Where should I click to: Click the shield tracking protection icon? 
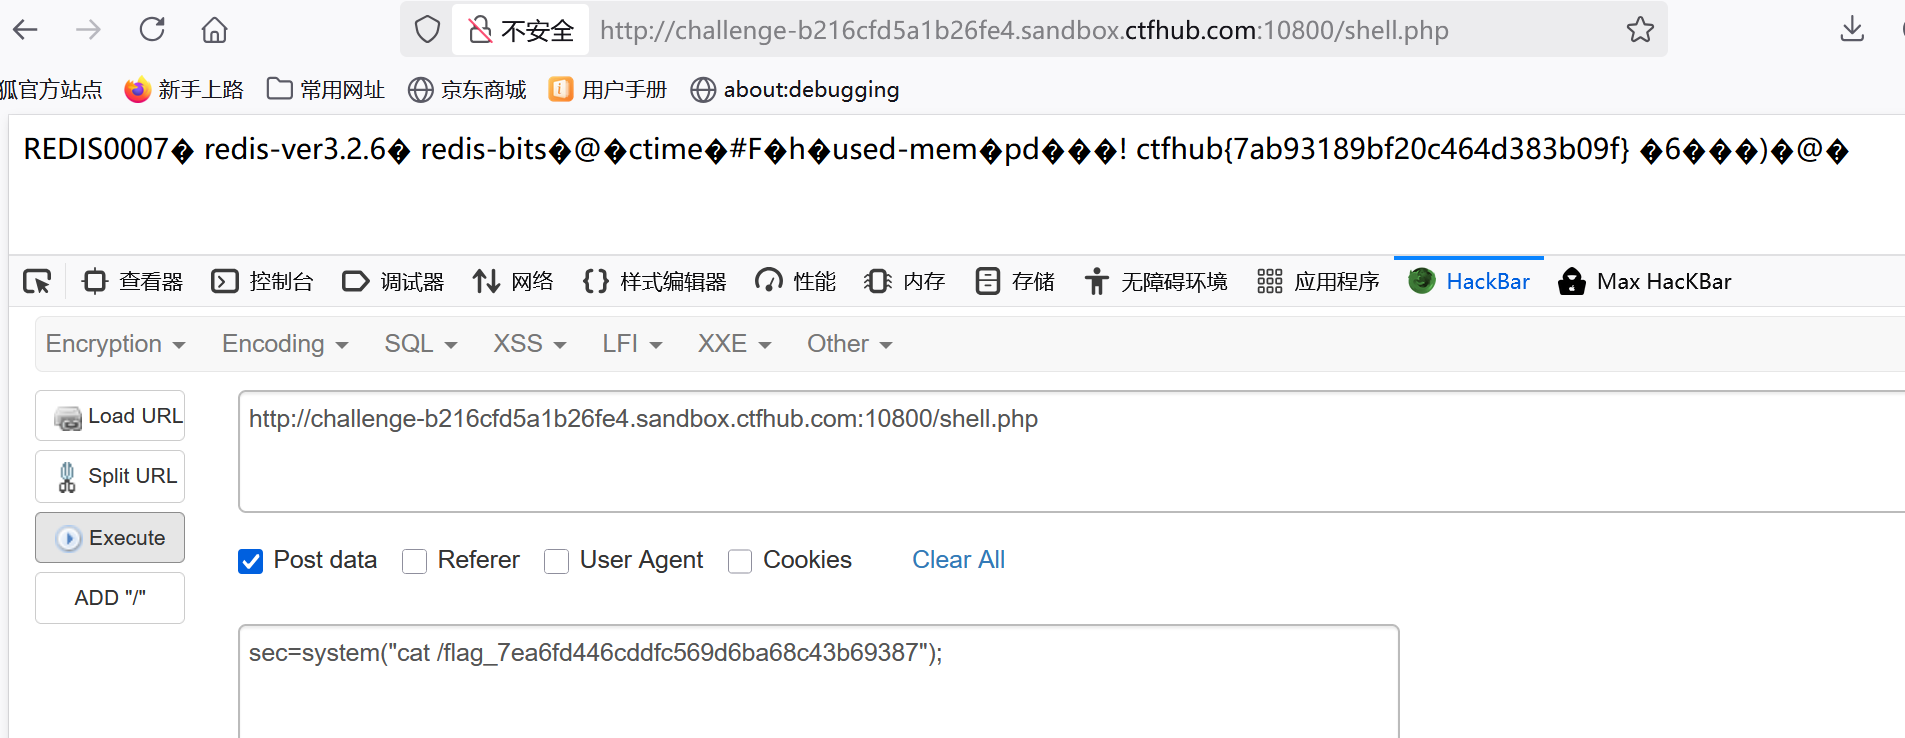tap(427, 29)
